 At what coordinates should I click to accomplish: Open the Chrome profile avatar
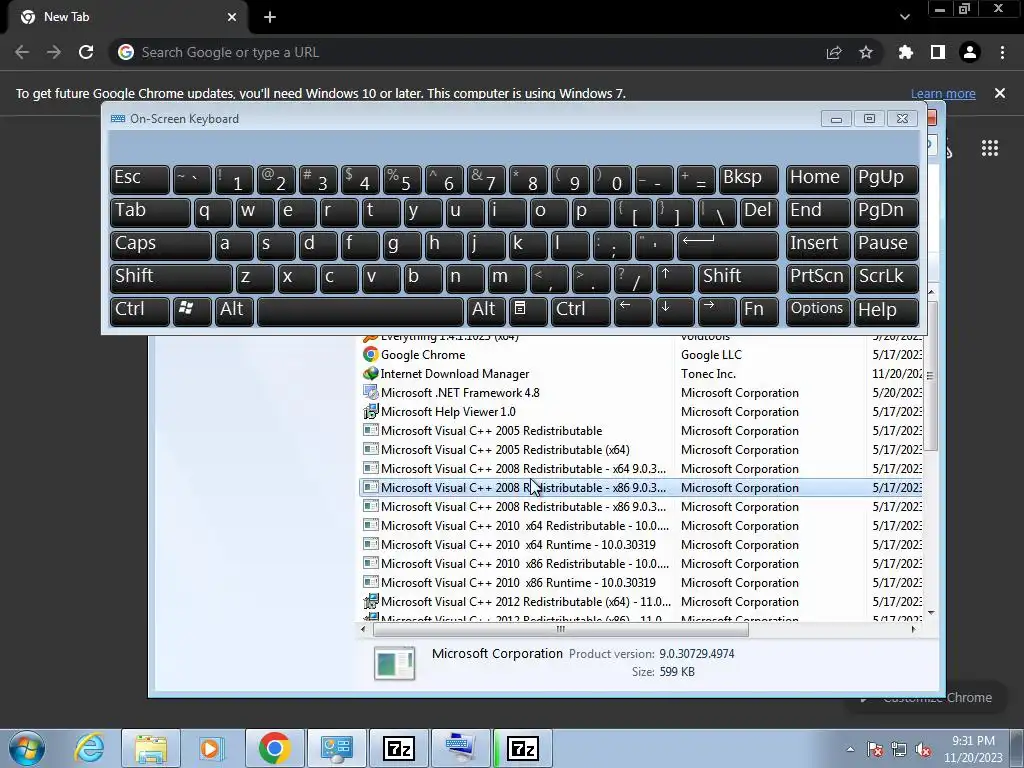[x=970, y=52]
